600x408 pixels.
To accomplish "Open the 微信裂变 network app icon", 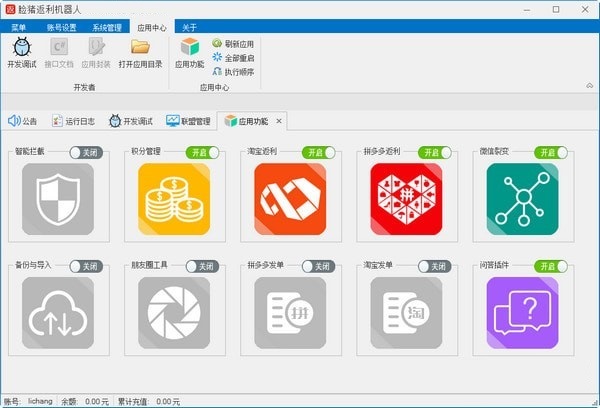I will click(522, 199).
